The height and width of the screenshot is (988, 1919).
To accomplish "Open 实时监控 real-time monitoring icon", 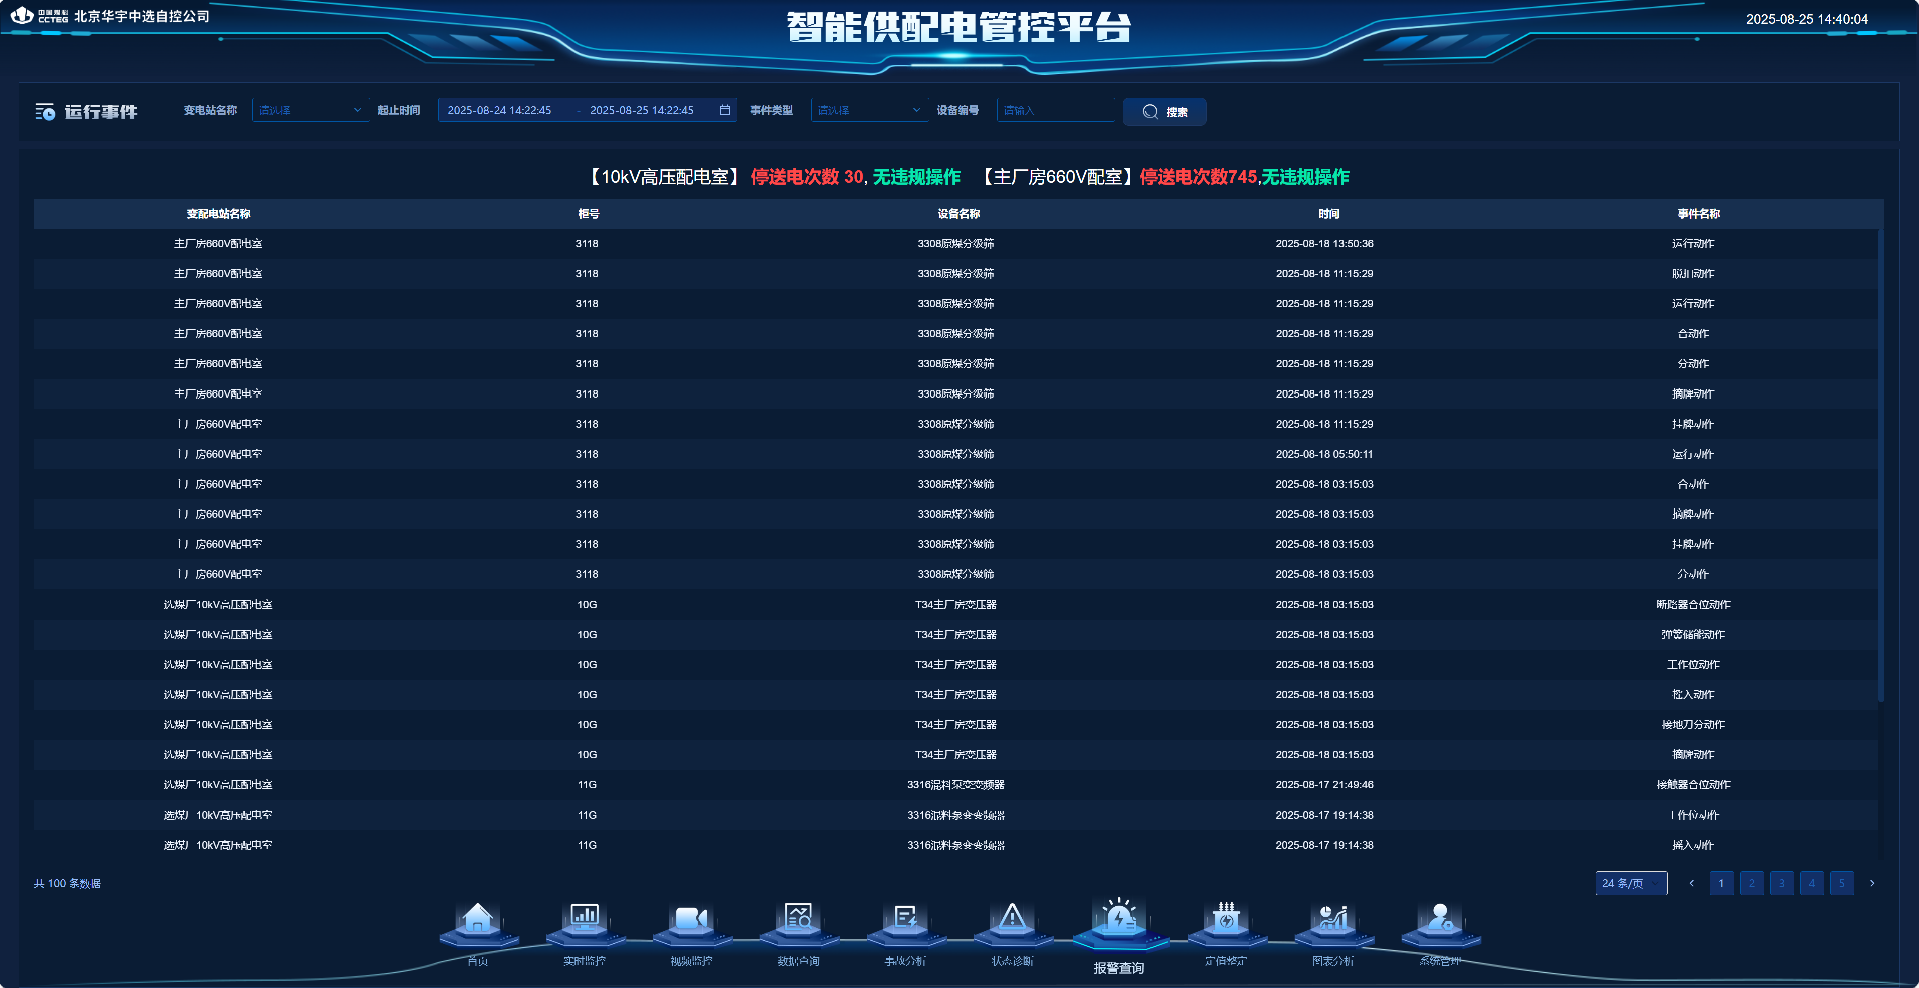I will (584, 920).
